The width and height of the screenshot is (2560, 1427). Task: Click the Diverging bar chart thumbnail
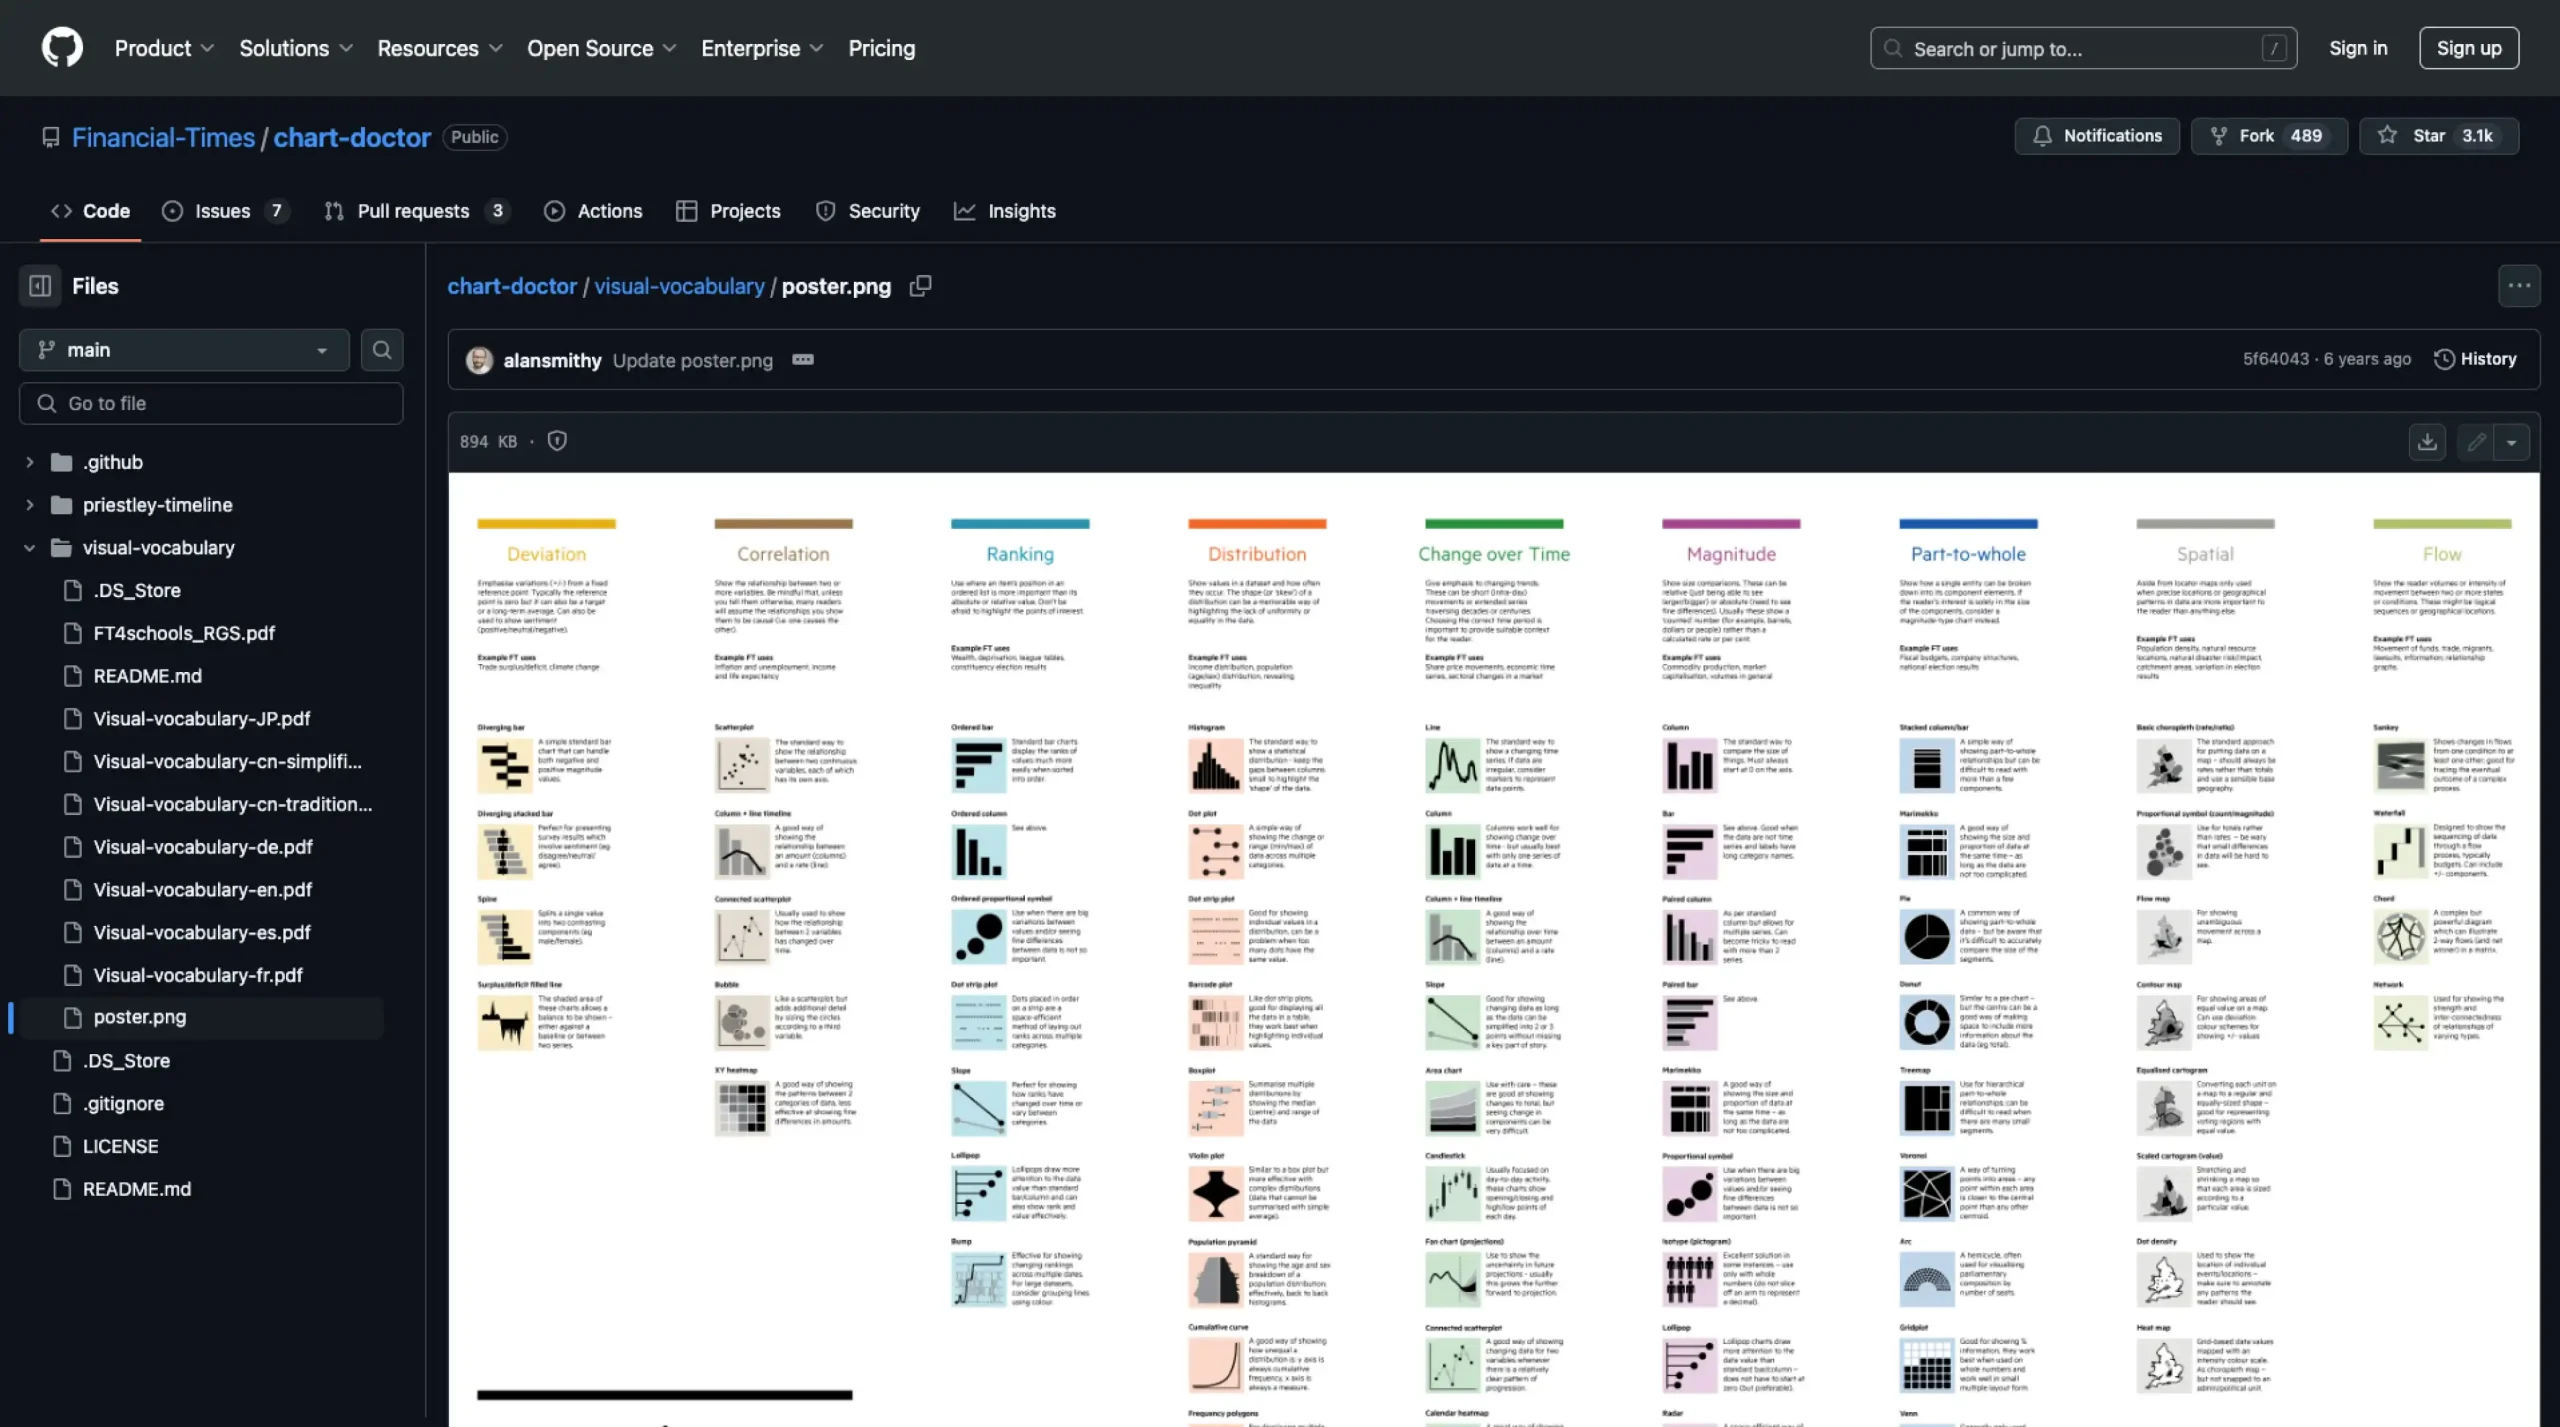pos(505,766)
